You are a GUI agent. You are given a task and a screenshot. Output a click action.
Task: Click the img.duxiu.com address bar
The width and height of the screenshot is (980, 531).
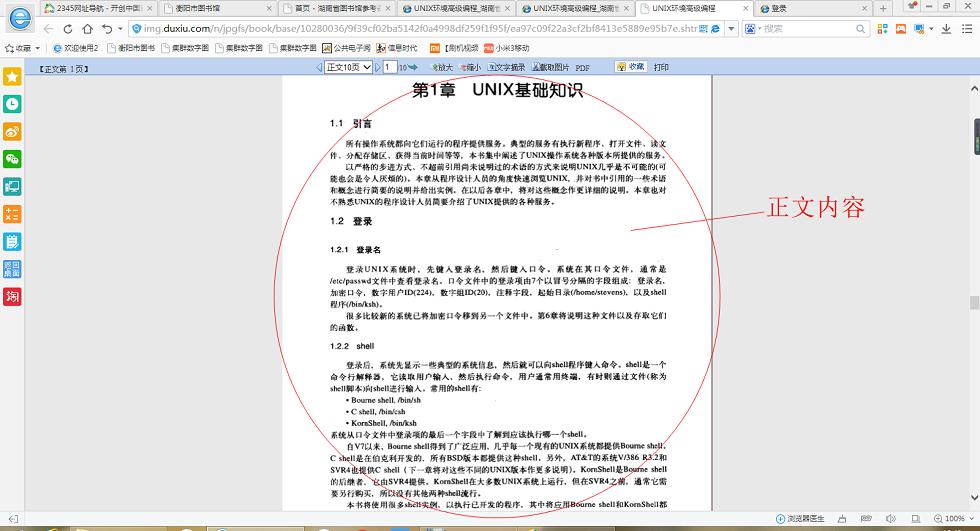[x=419, y=29]
